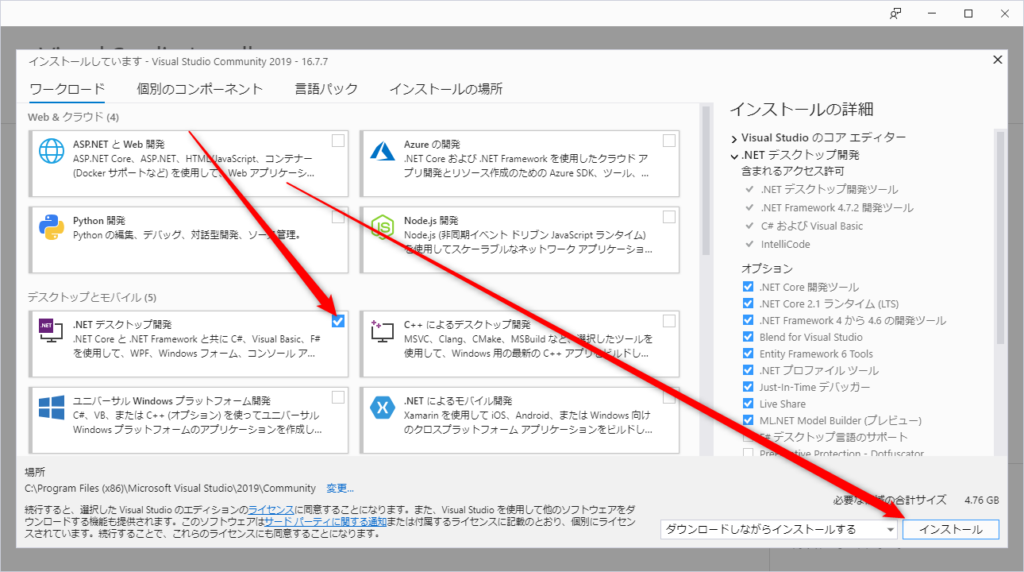Enable the C++ によるデスクトップ開発 checkbox

coord(669,321)
